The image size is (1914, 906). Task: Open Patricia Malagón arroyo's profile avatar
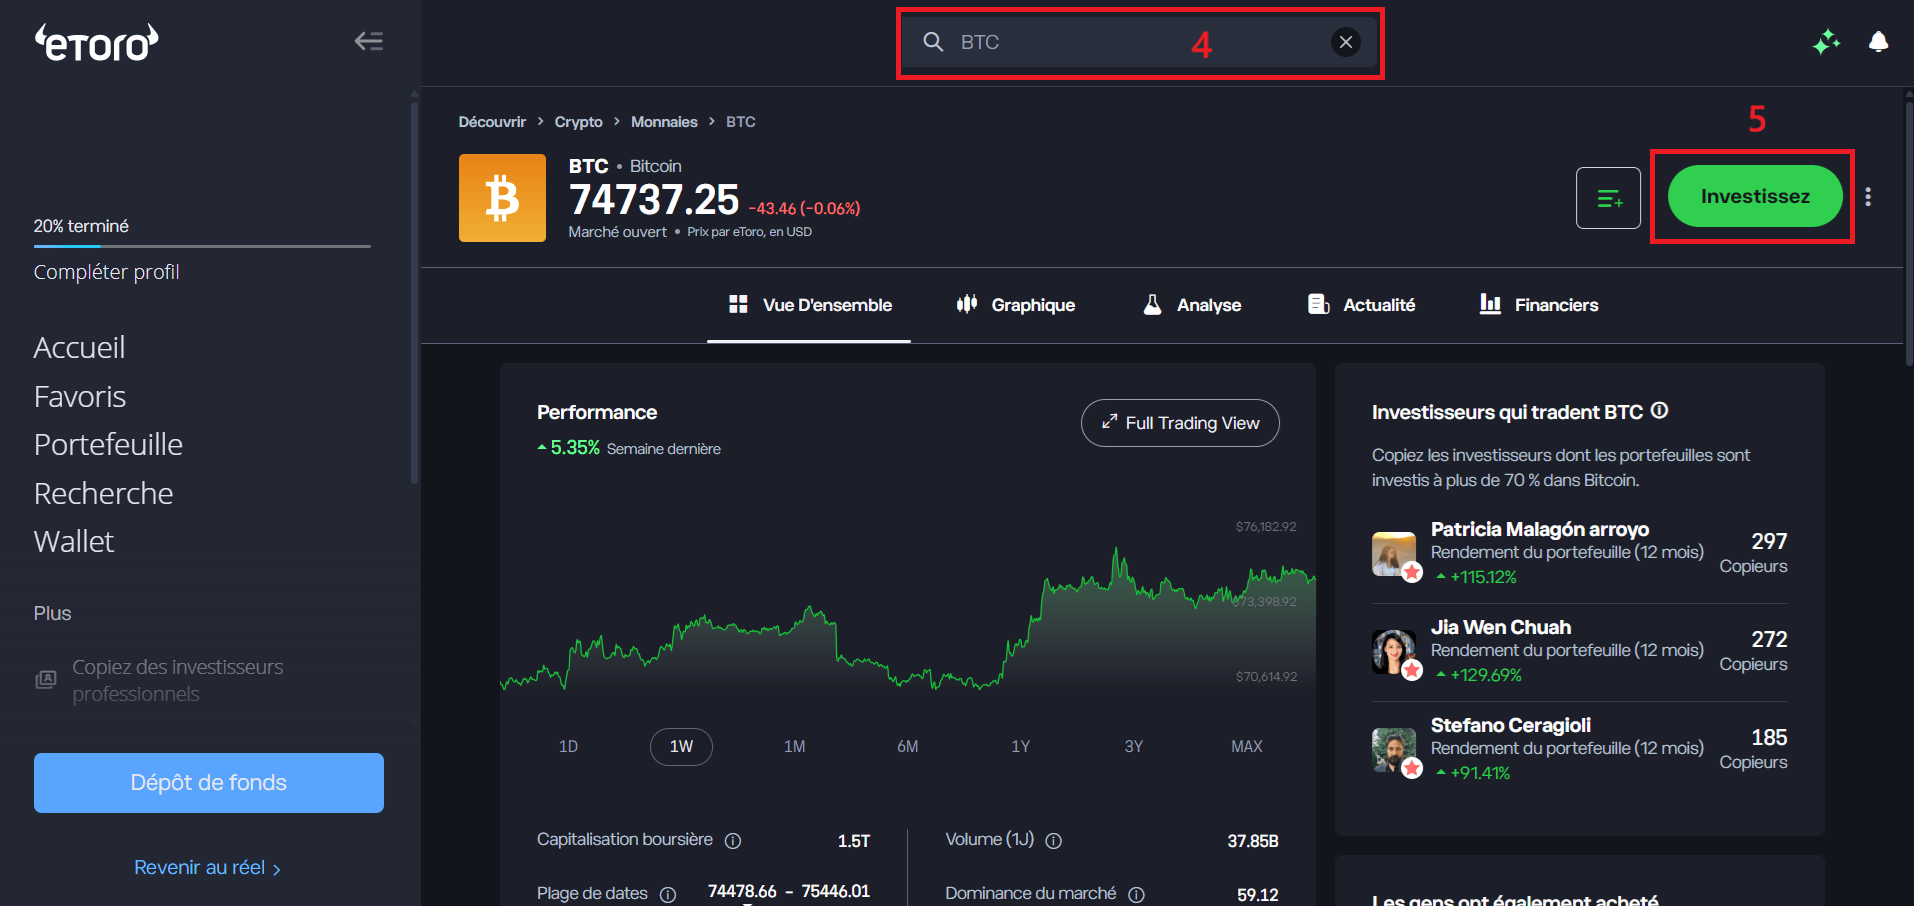click(1394, 554)
